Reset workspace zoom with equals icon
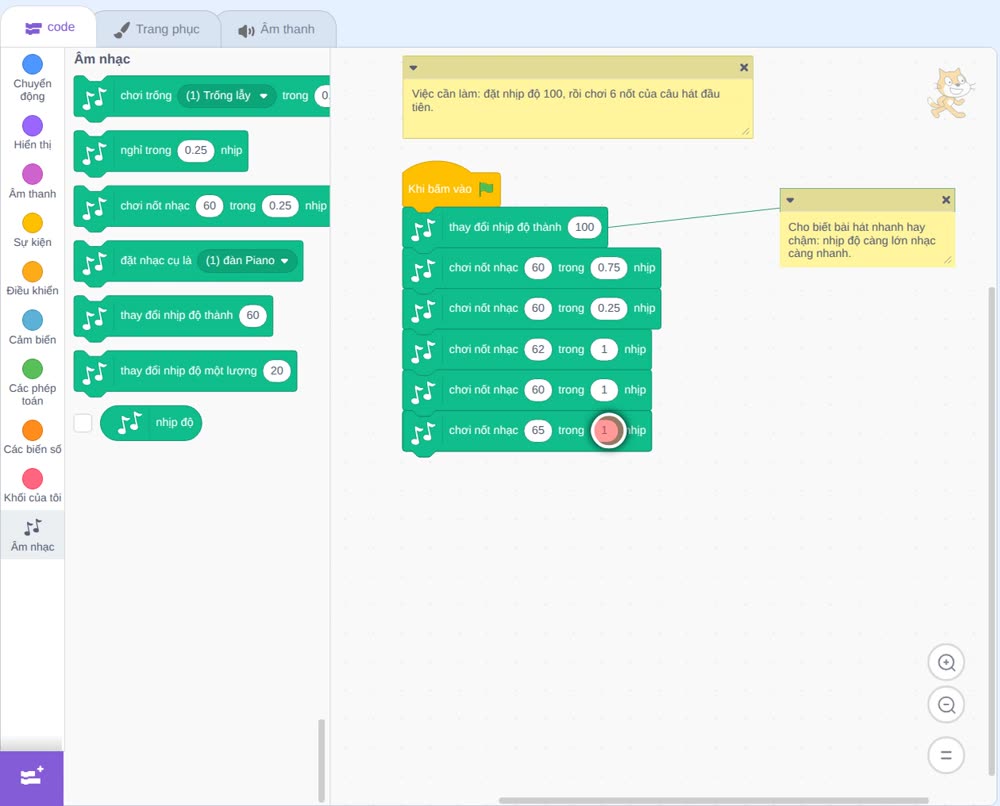The image size is (1000, 806). click(946, 755)
